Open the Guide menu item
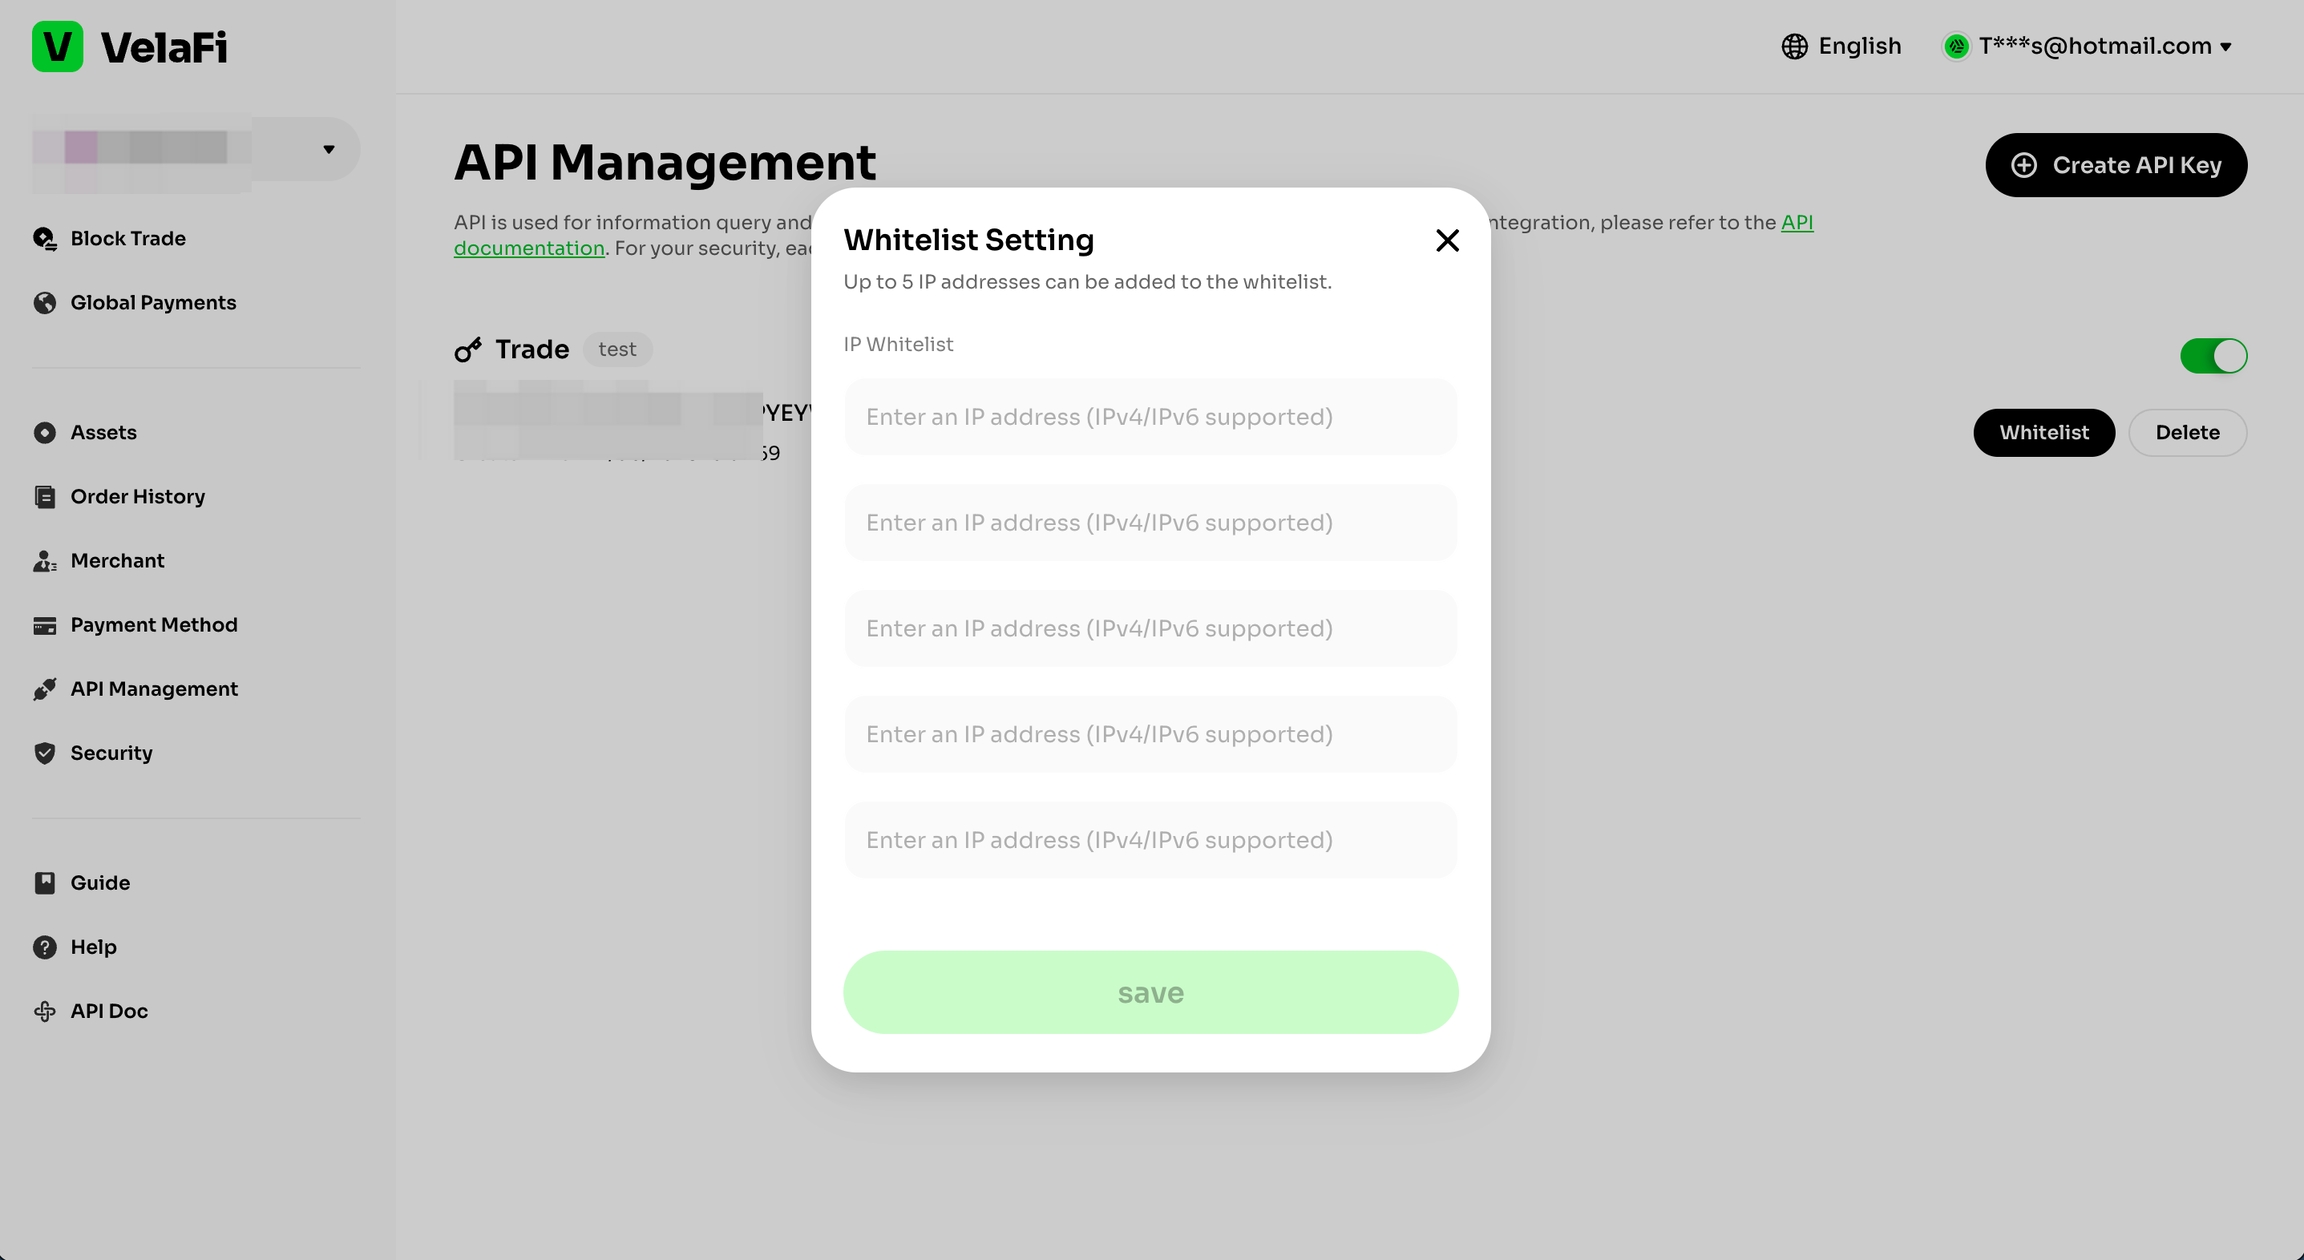 coord(100,883)
